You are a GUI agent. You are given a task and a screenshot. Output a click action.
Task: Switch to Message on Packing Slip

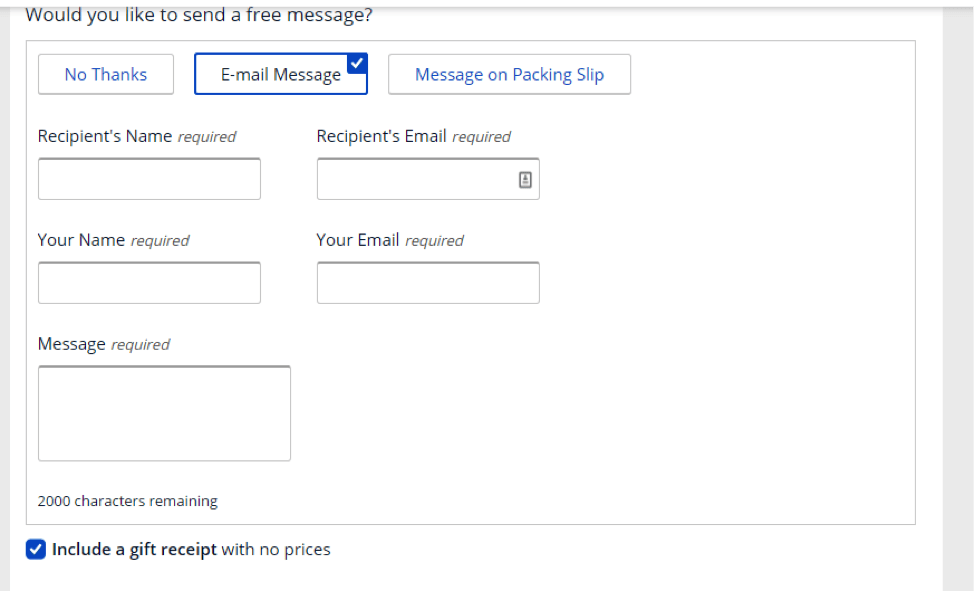[x=509, y=75]
